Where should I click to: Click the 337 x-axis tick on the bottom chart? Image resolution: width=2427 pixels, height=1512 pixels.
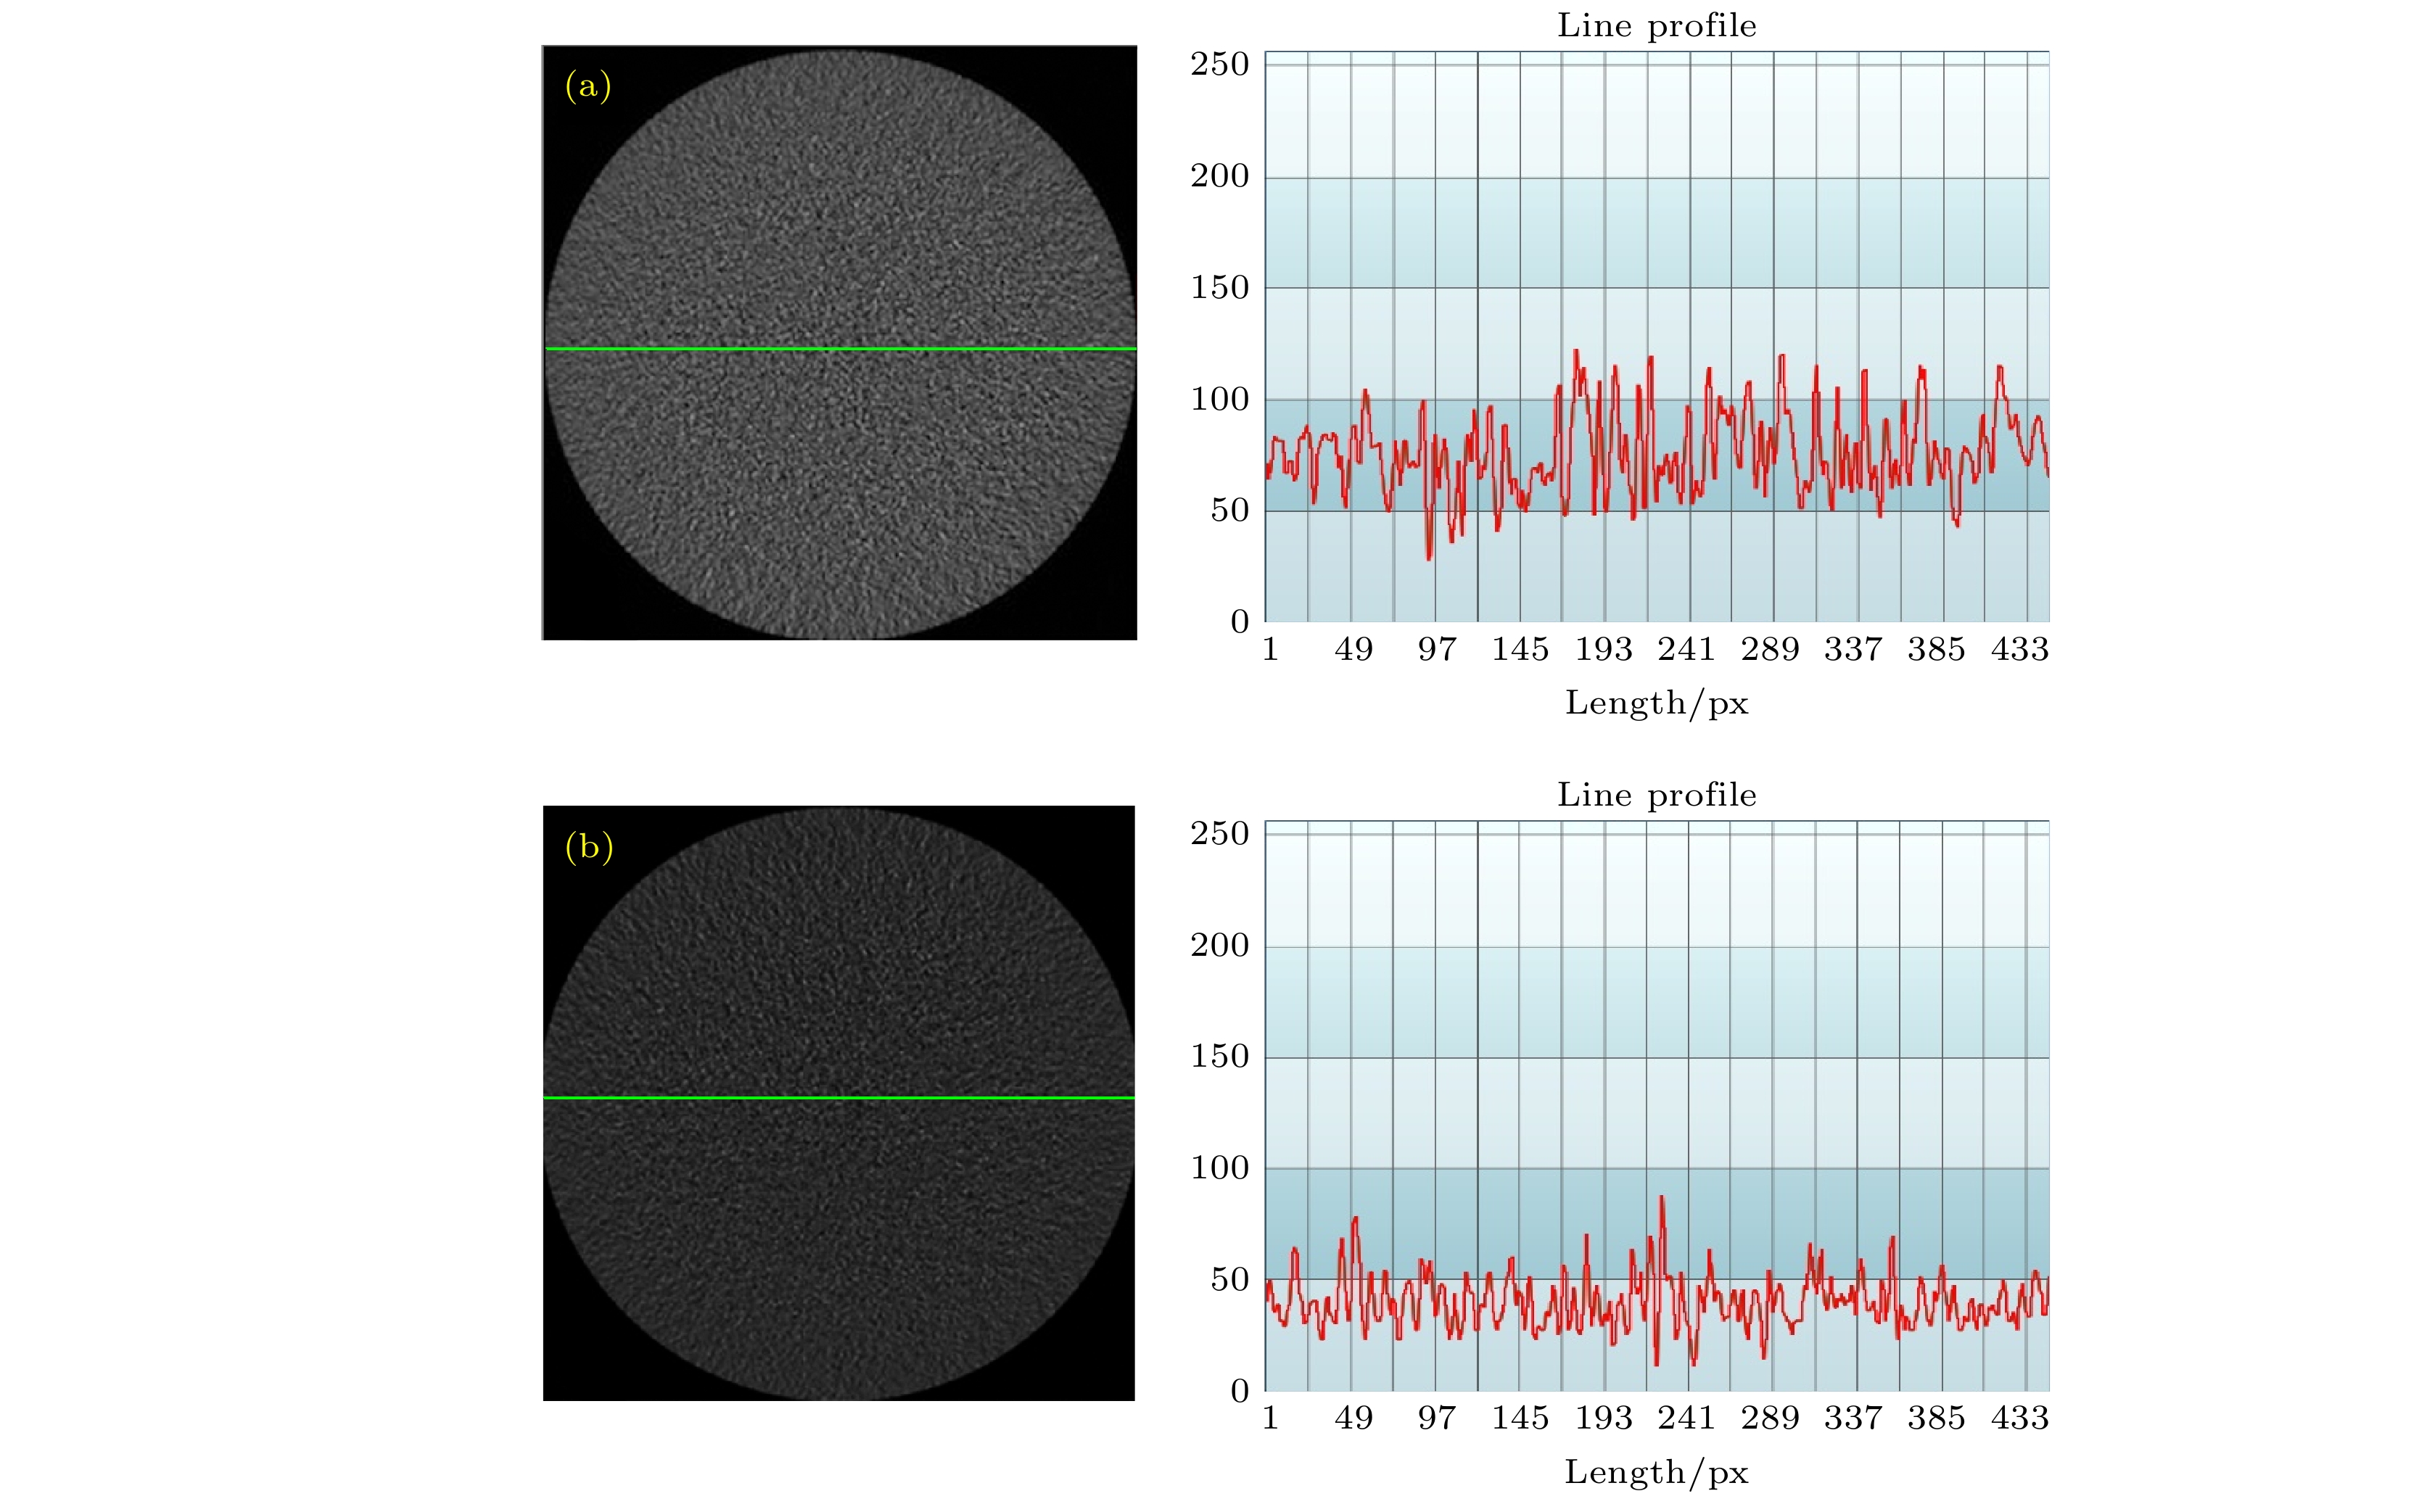[1852, 1418]
